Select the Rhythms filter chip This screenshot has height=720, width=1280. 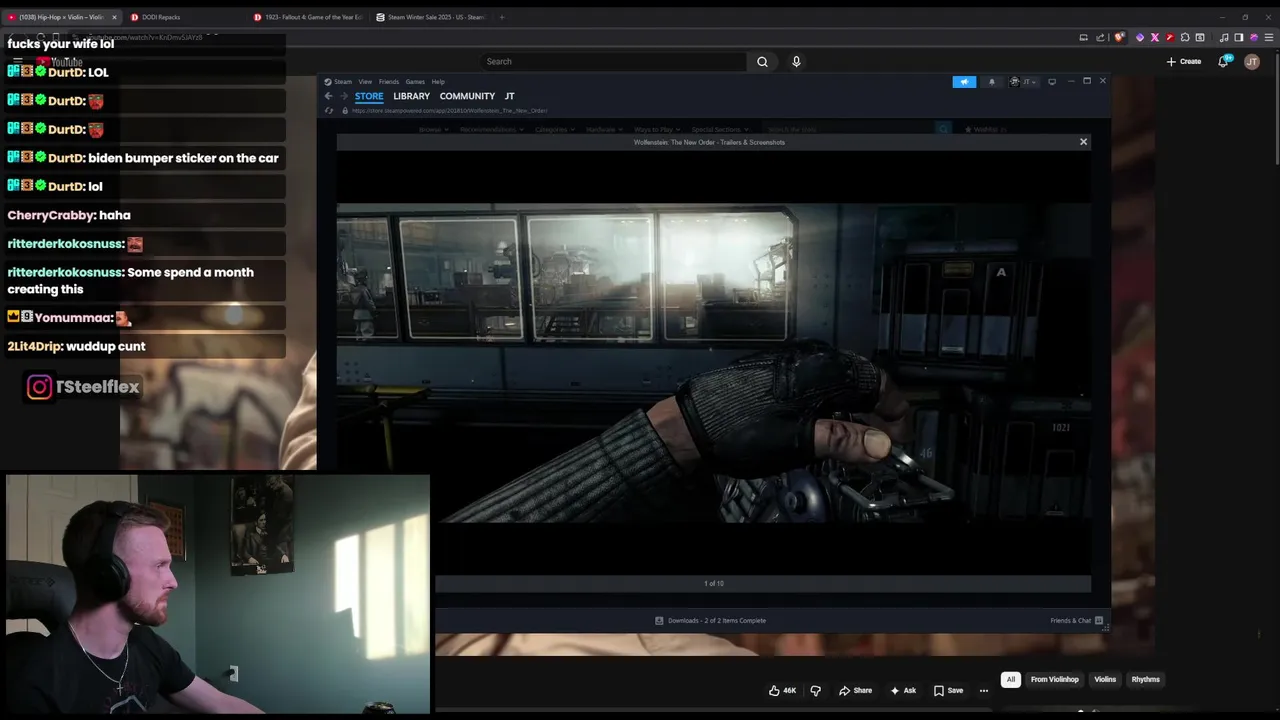1146,680
